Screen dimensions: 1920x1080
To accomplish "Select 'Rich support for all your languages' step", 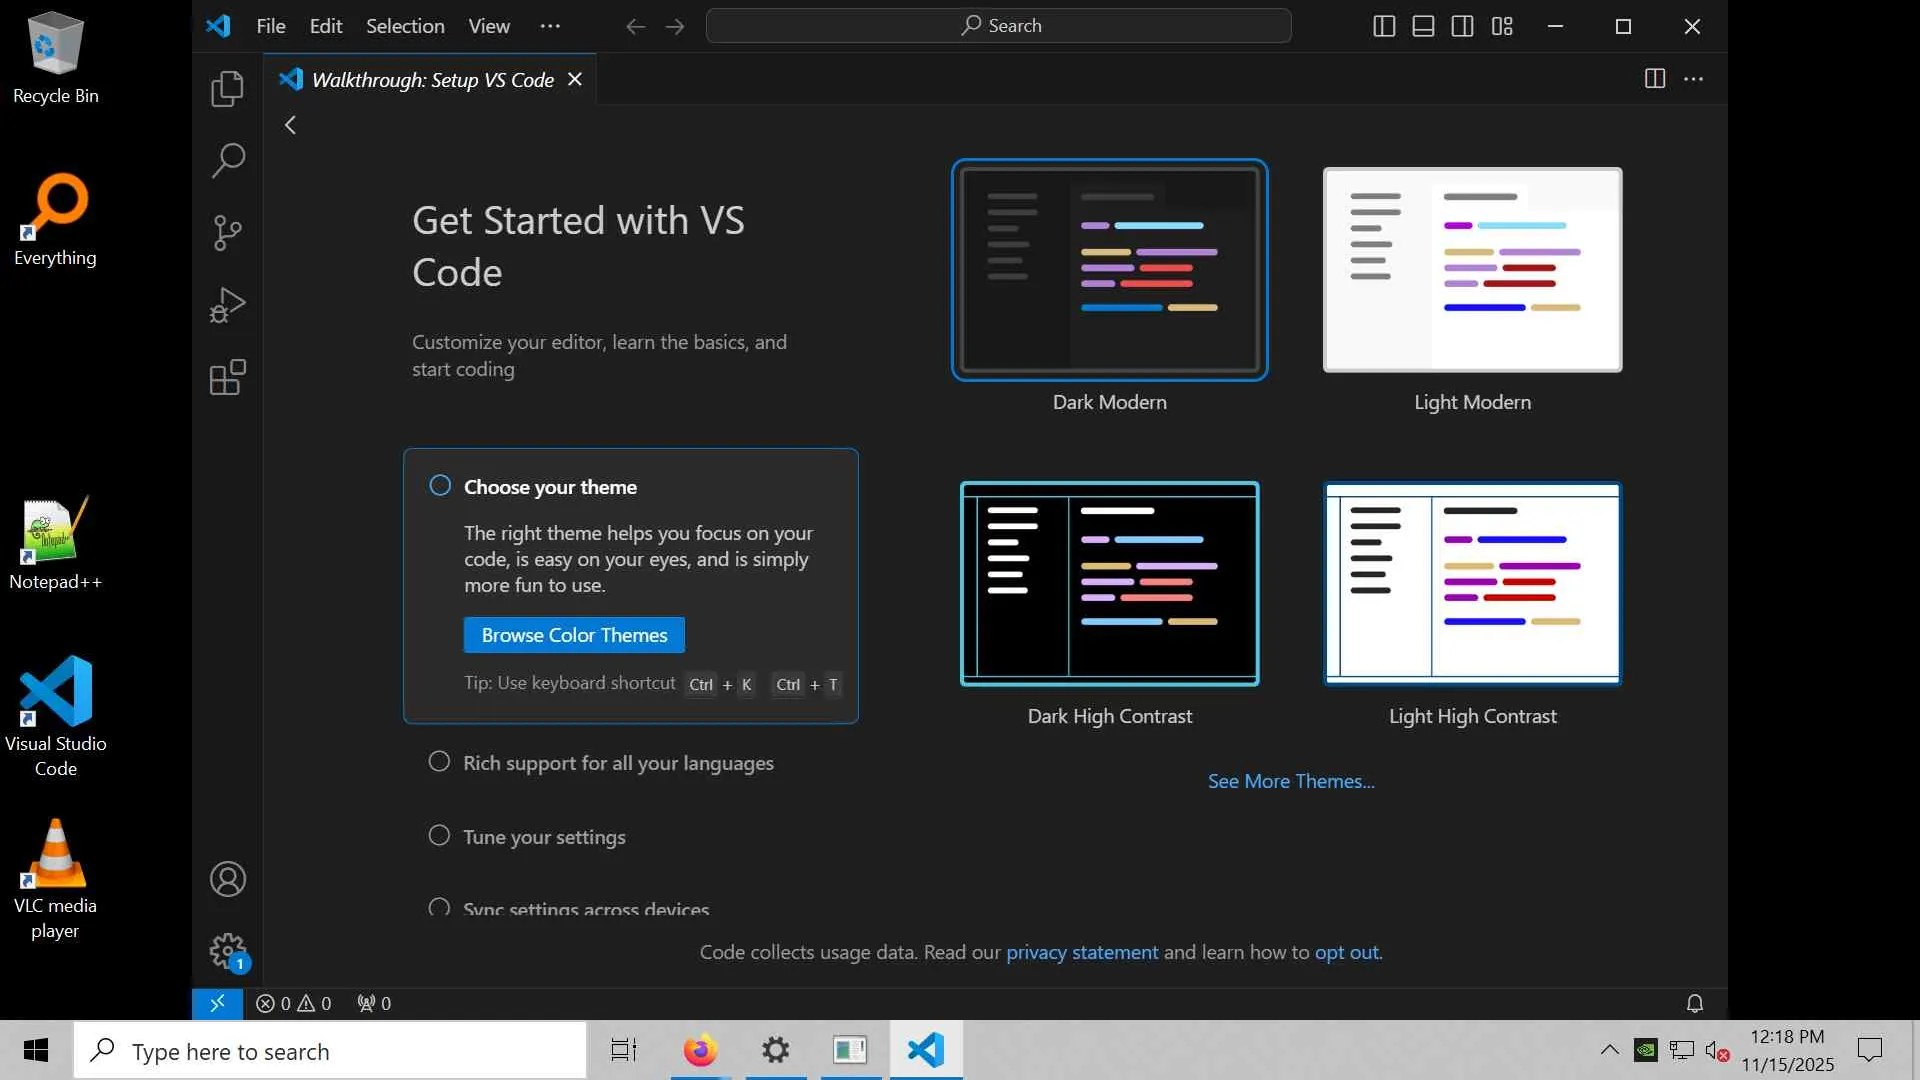I will coord(617,763).
